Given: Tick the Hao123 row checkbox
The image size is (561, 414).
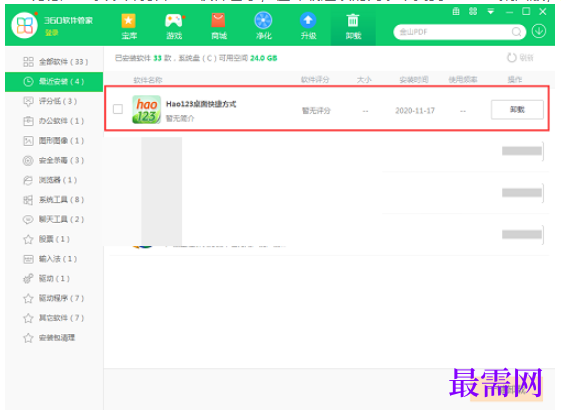Looking at the screenshot, I should [x=118, y=109].
